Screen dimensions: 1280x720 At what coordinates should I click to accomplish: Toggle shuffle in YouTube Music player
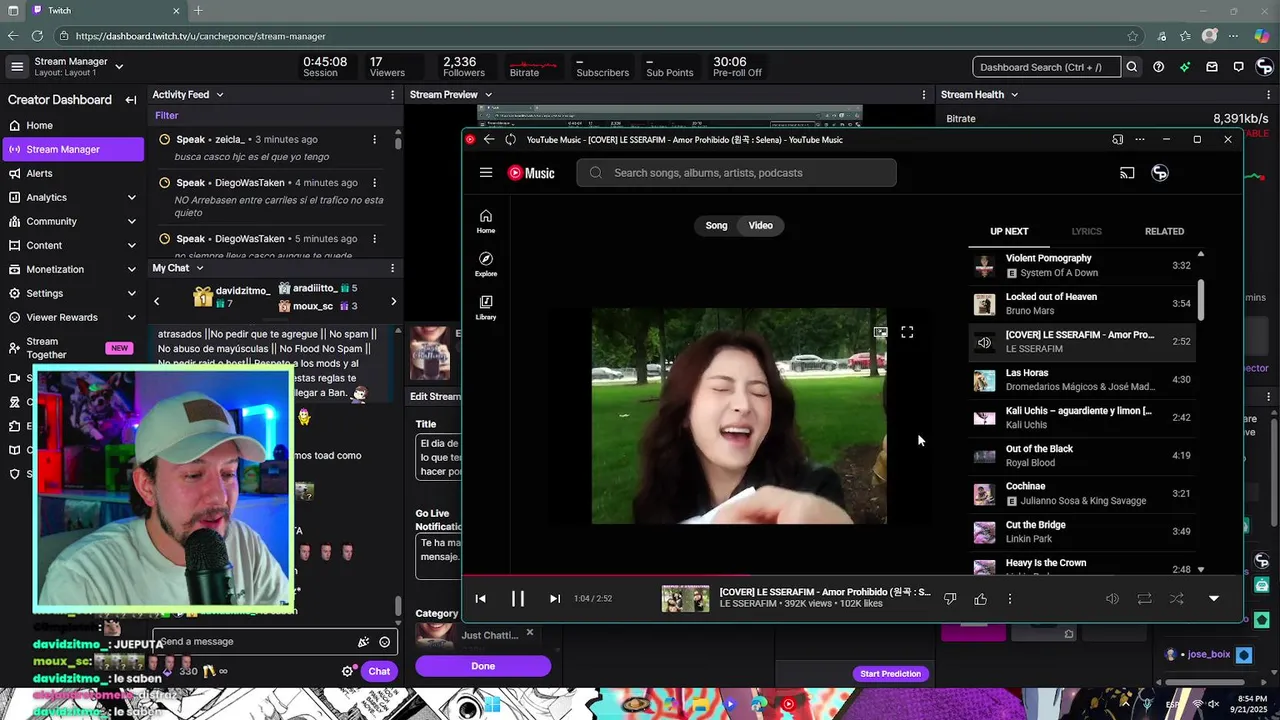pyautogui.click(x=1176, y=598)
